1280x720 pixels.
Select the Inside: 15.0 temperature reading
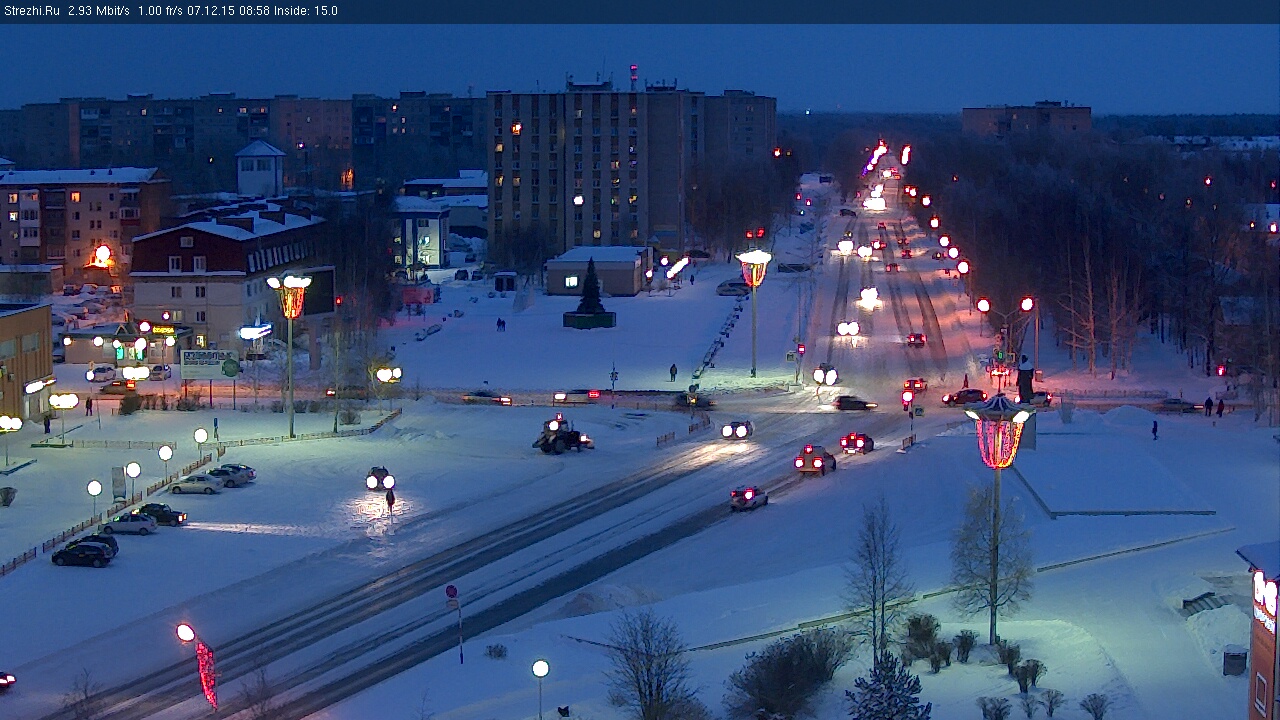pyautogui.click(x=306, y=11)
